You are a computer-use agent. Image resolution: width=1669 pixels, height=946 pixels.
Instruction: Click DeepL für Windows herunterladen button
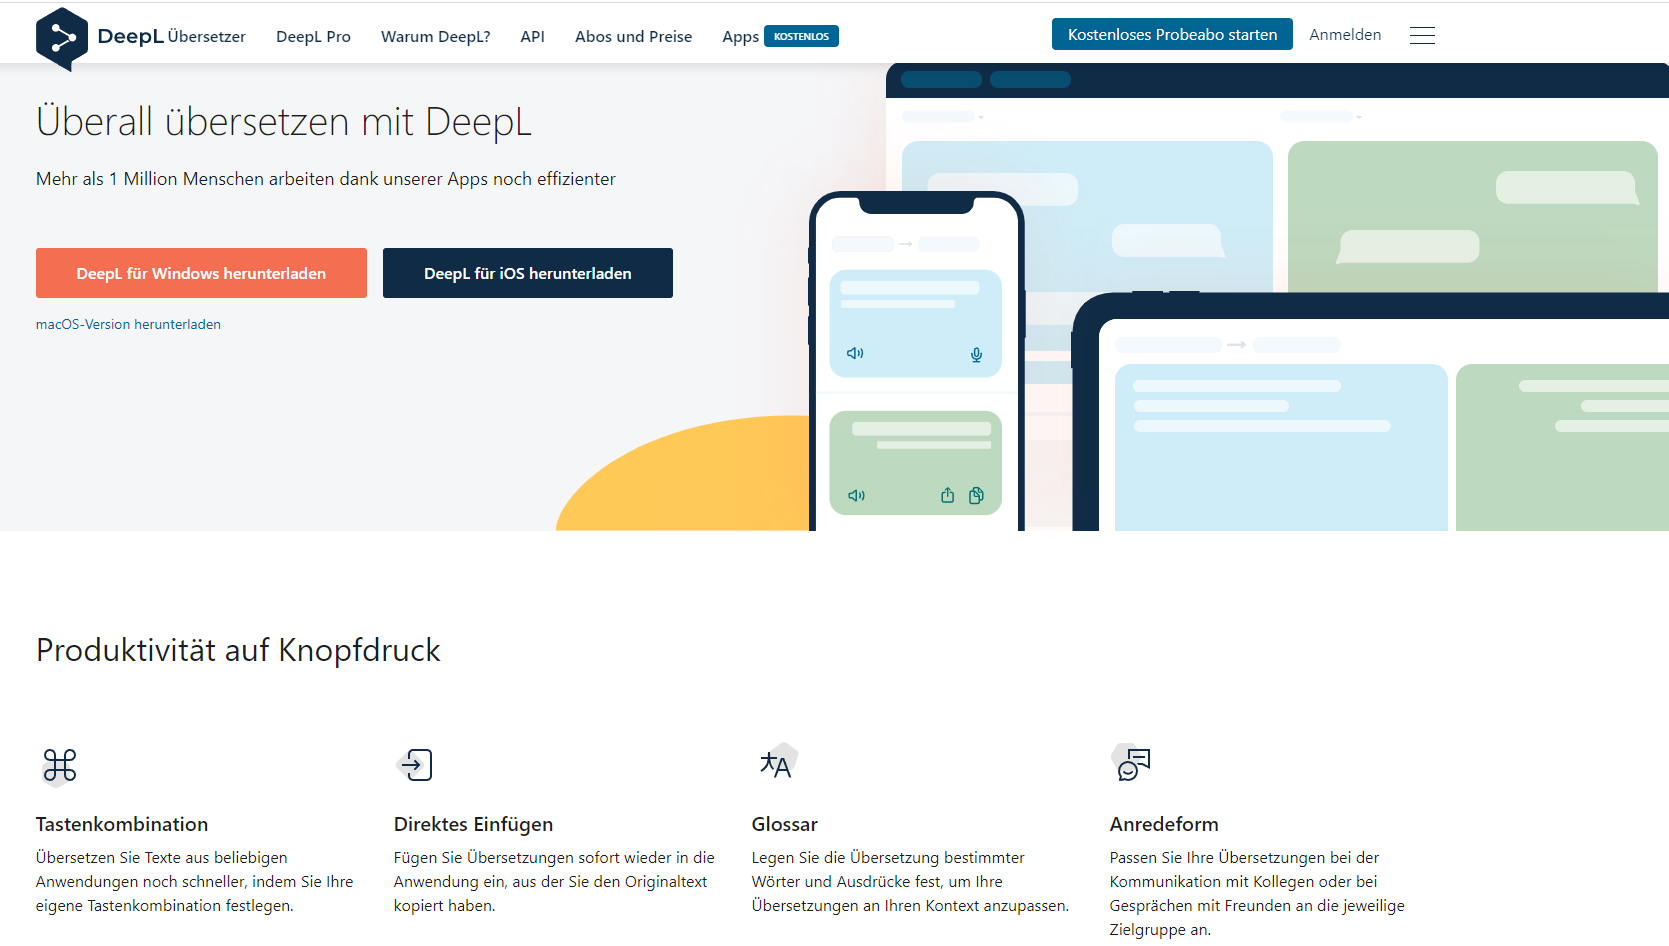tap(201, 273)
